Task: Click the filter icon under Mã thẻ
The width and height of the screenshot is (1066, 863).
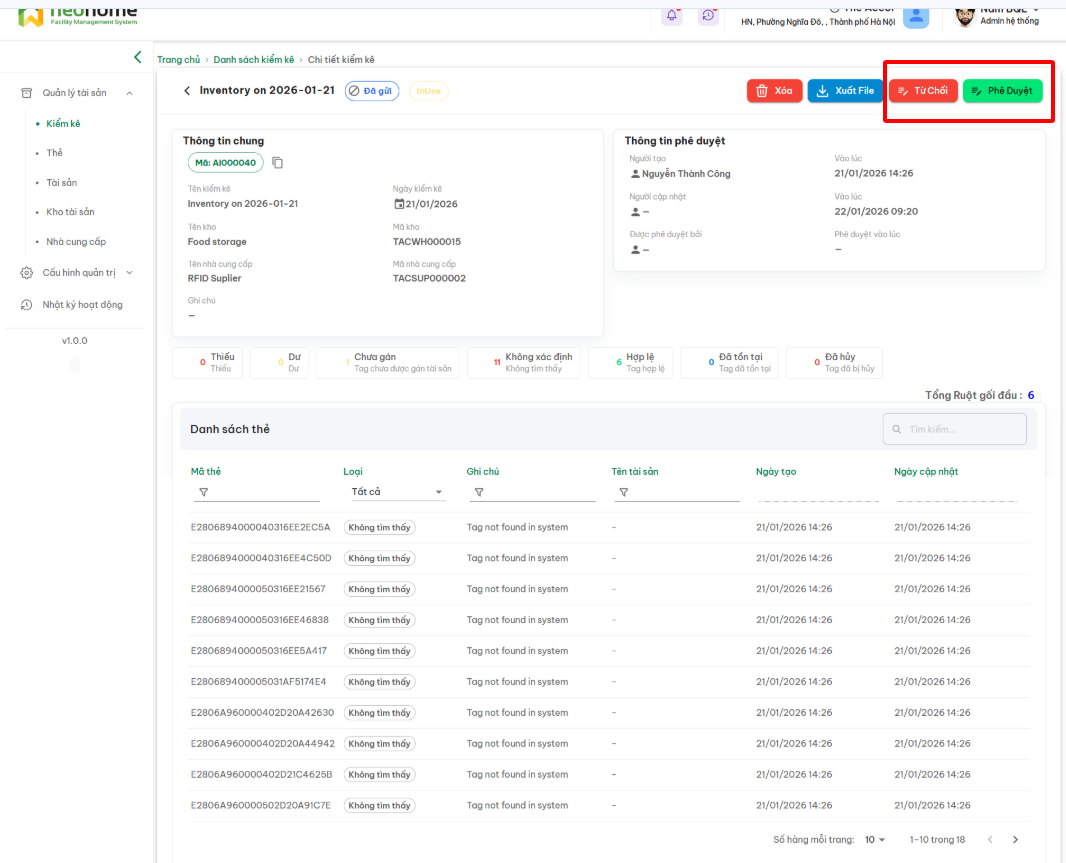Action: (x=204, y=492)
